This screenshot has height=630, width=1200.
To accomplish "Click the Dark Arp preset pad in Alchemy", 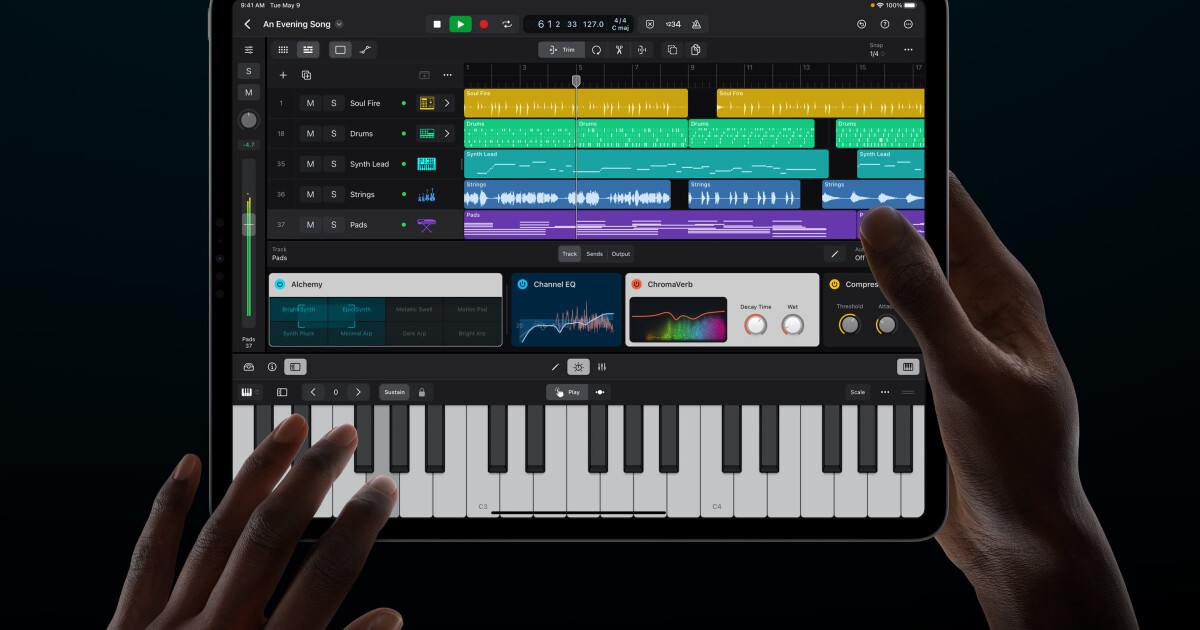I will [414, 334].
